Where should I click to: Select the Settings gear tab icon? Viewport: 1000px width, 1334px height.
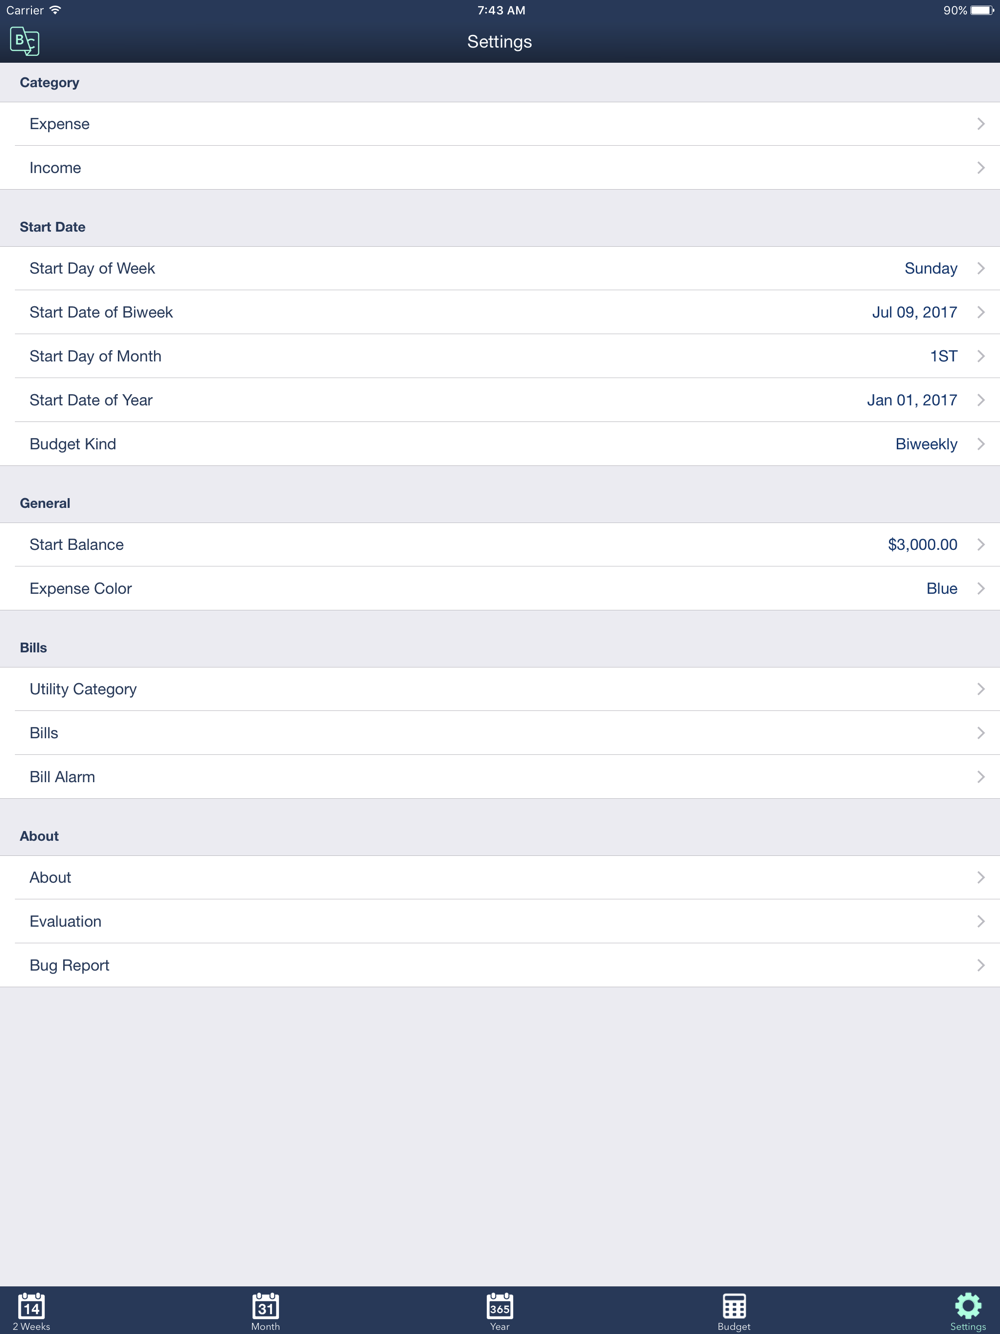pyautogui.click(x=968, y=1306)
